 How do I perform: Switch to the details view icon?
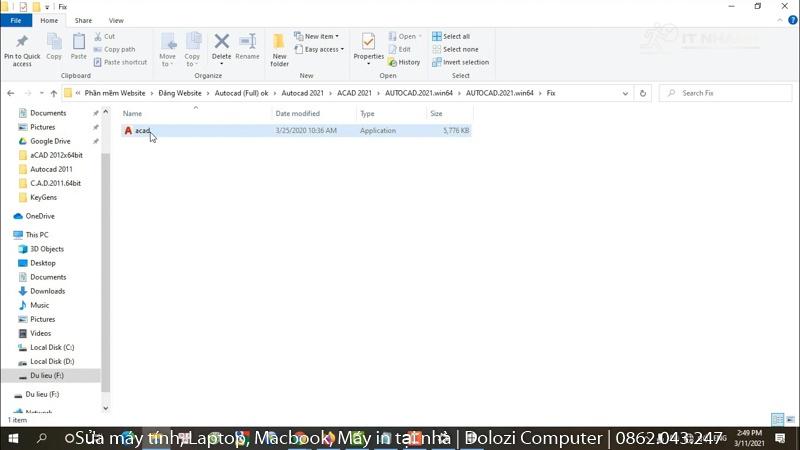777,420
